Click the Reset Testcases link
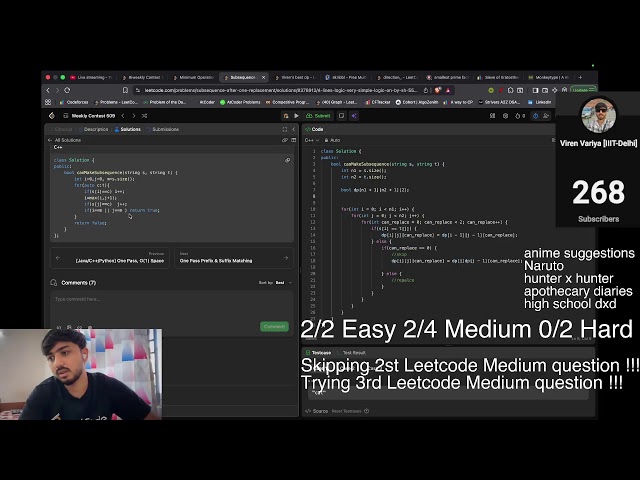 [347, 411]
